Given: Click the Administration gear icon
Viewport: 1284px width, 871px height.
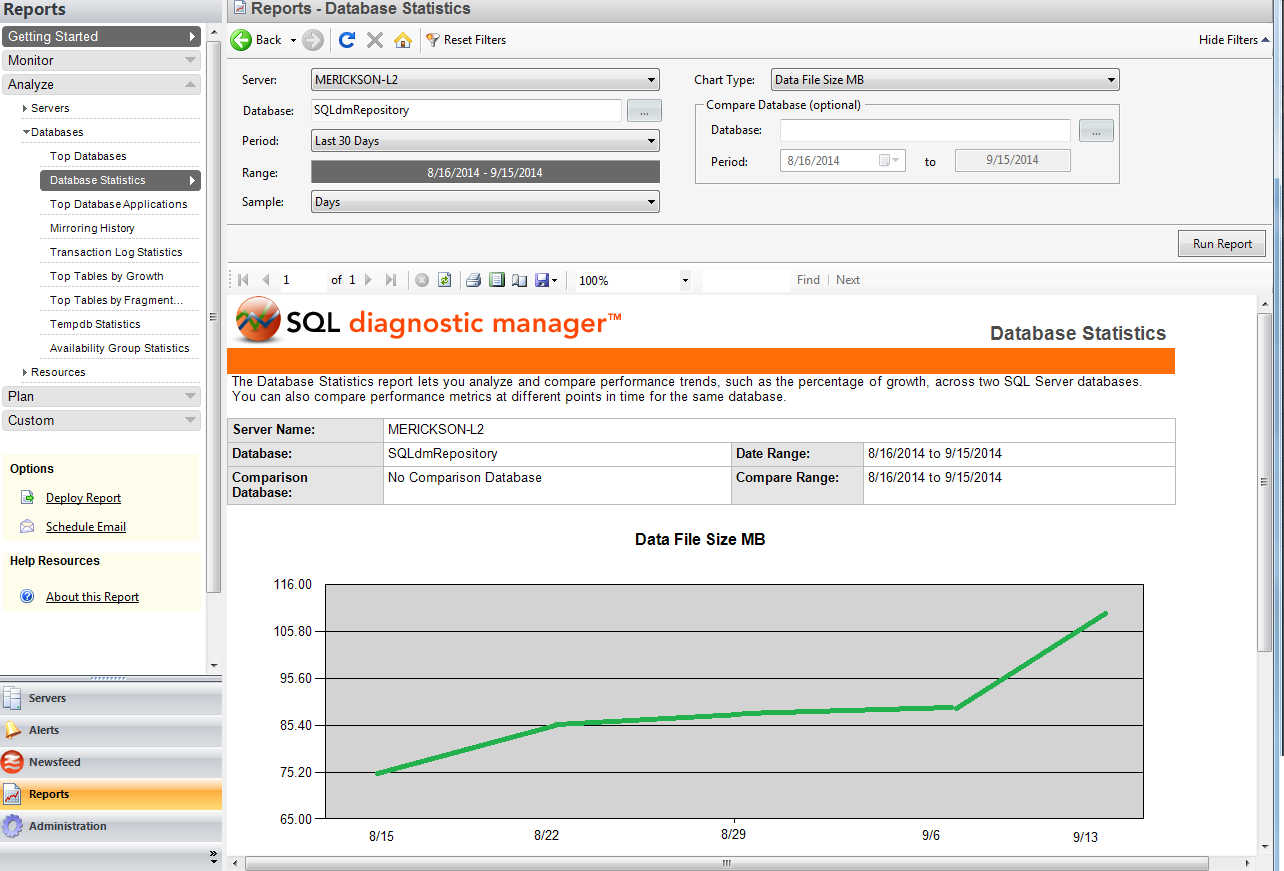Looking at the screenshot, I should [x=13, y=826].
